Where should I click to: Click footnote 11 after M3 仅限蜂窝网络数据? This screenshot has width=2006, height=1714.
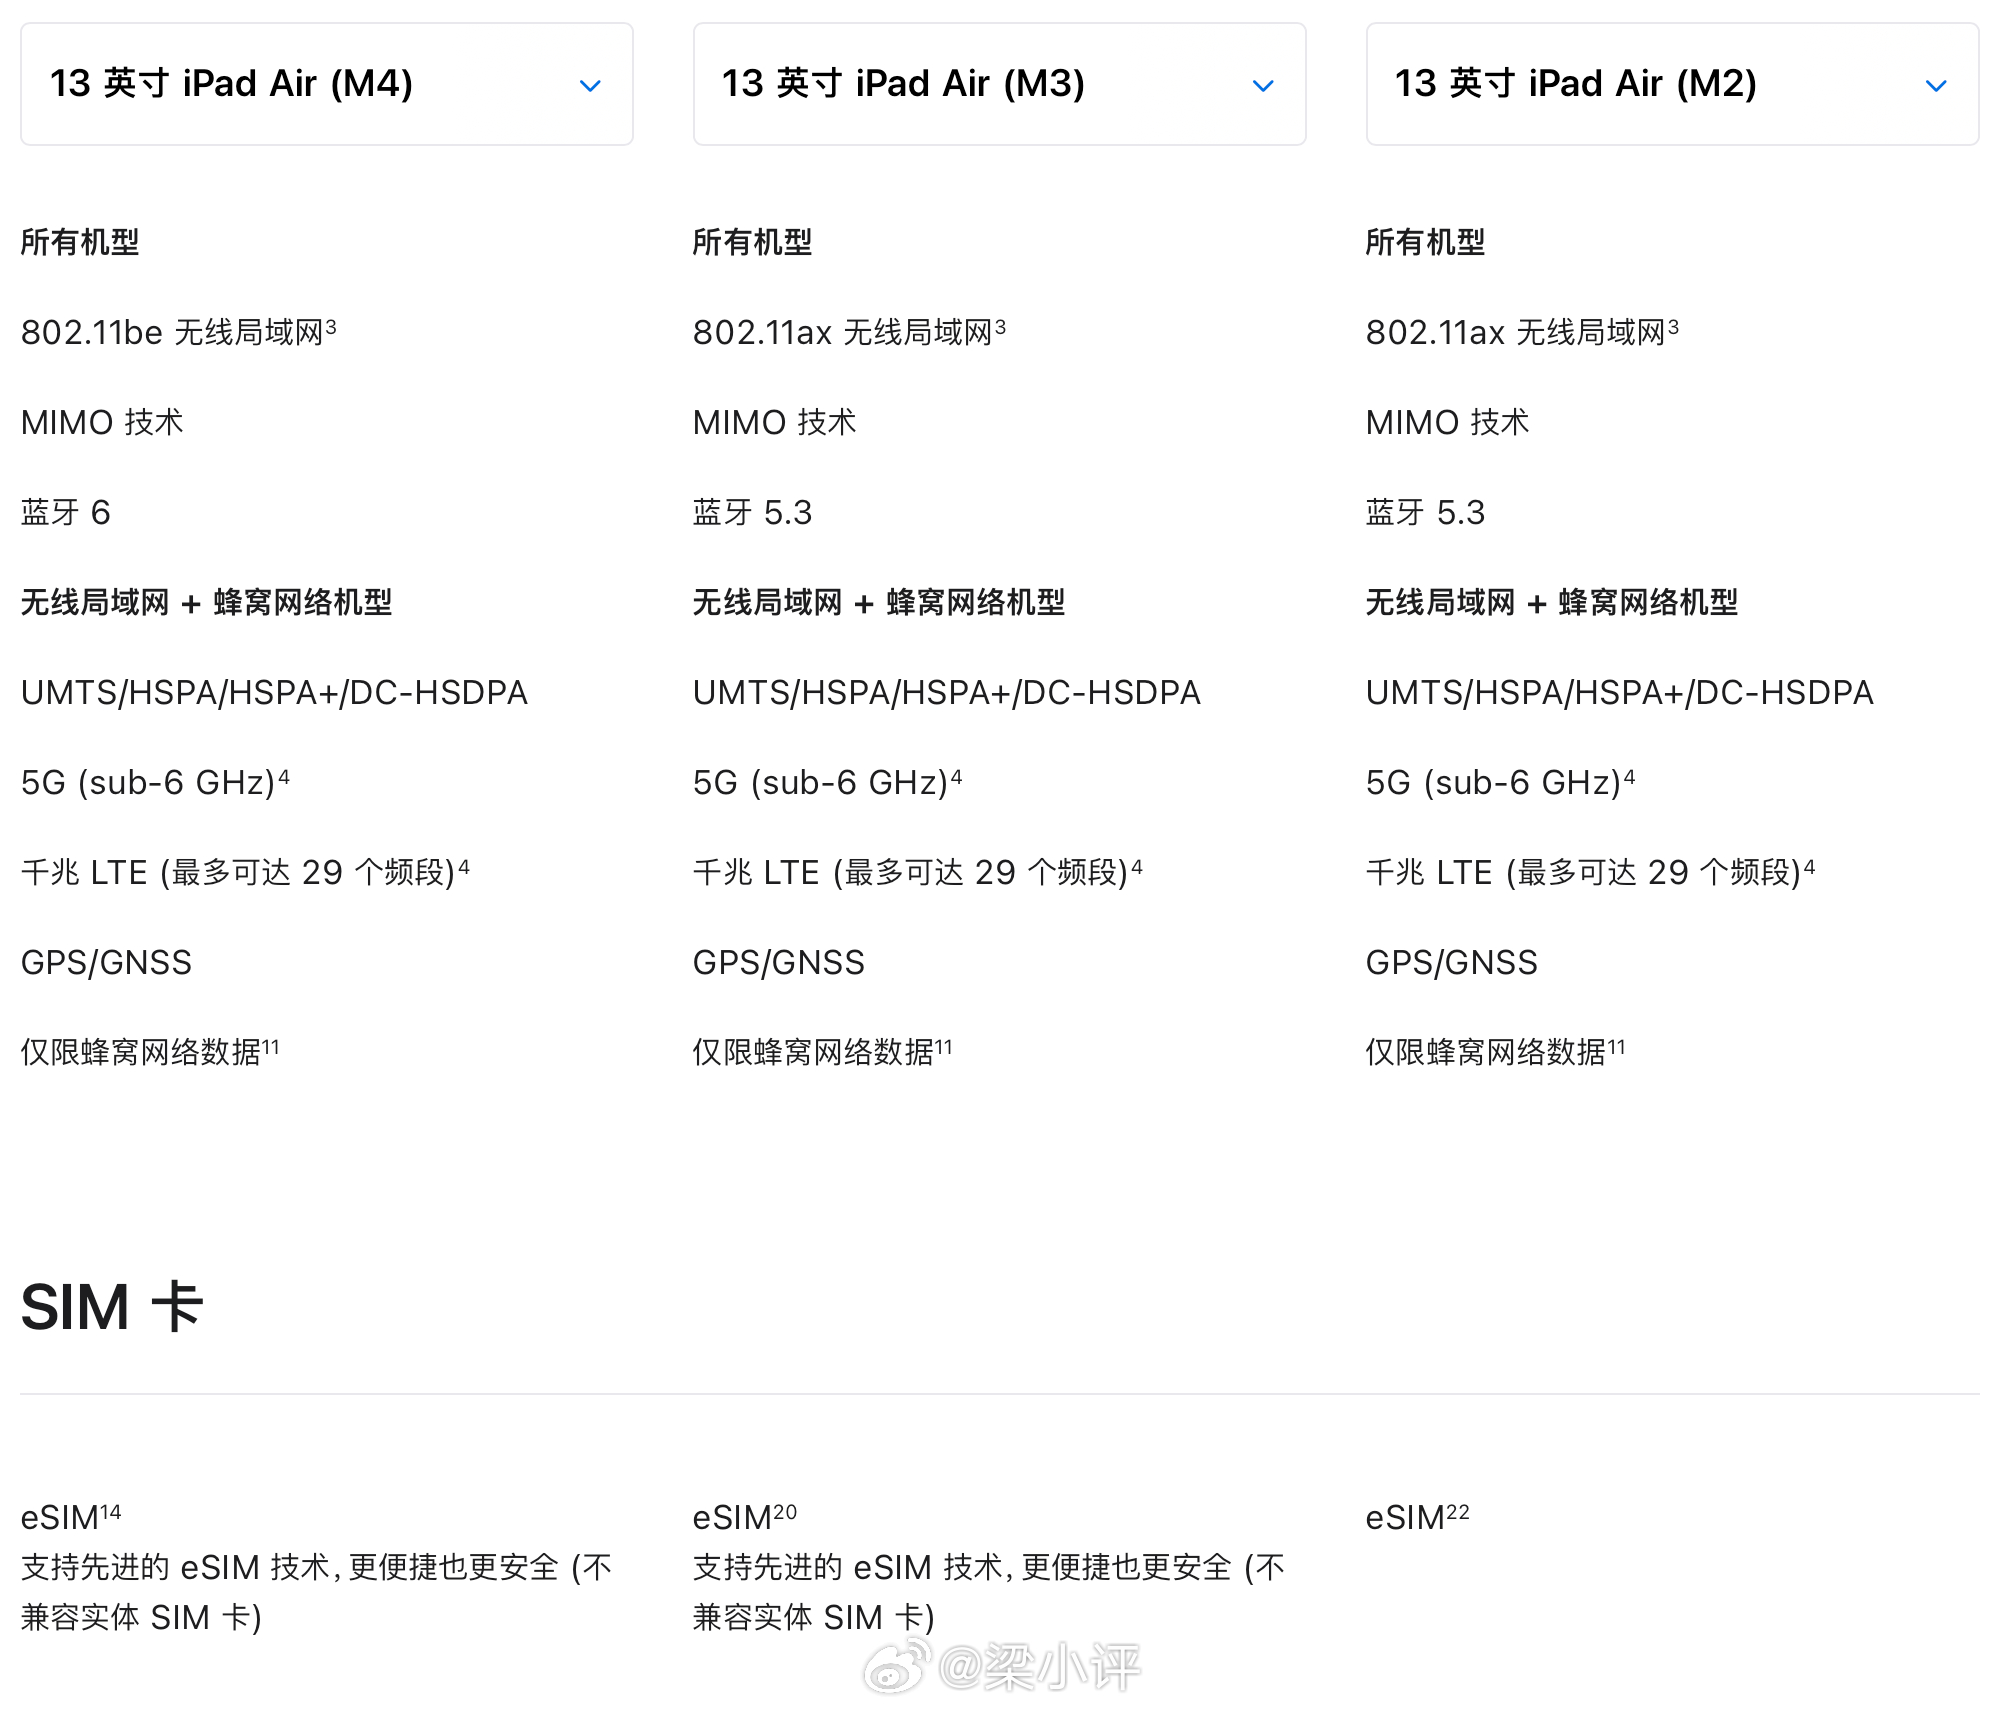click(x=944, y=1047)
